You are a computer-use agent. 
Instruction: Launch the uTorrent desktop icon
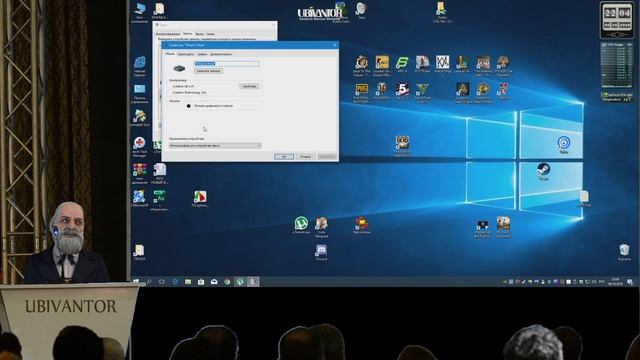[301, 225]
